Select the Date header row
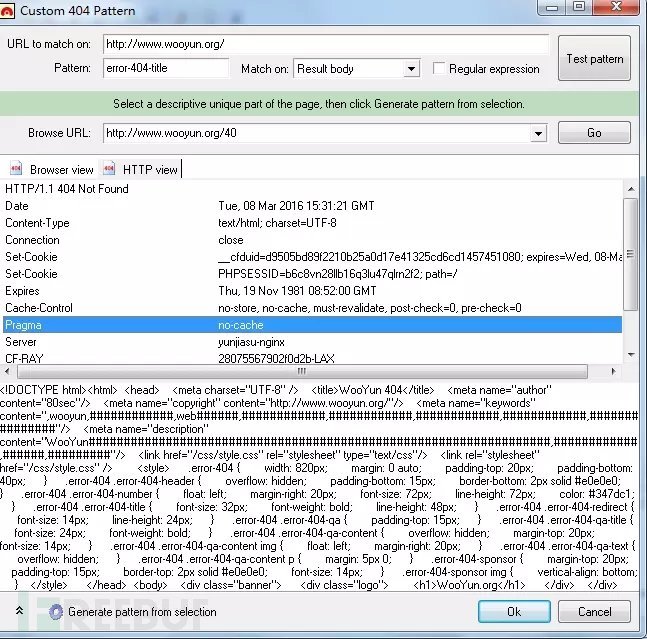 (312, 206)
